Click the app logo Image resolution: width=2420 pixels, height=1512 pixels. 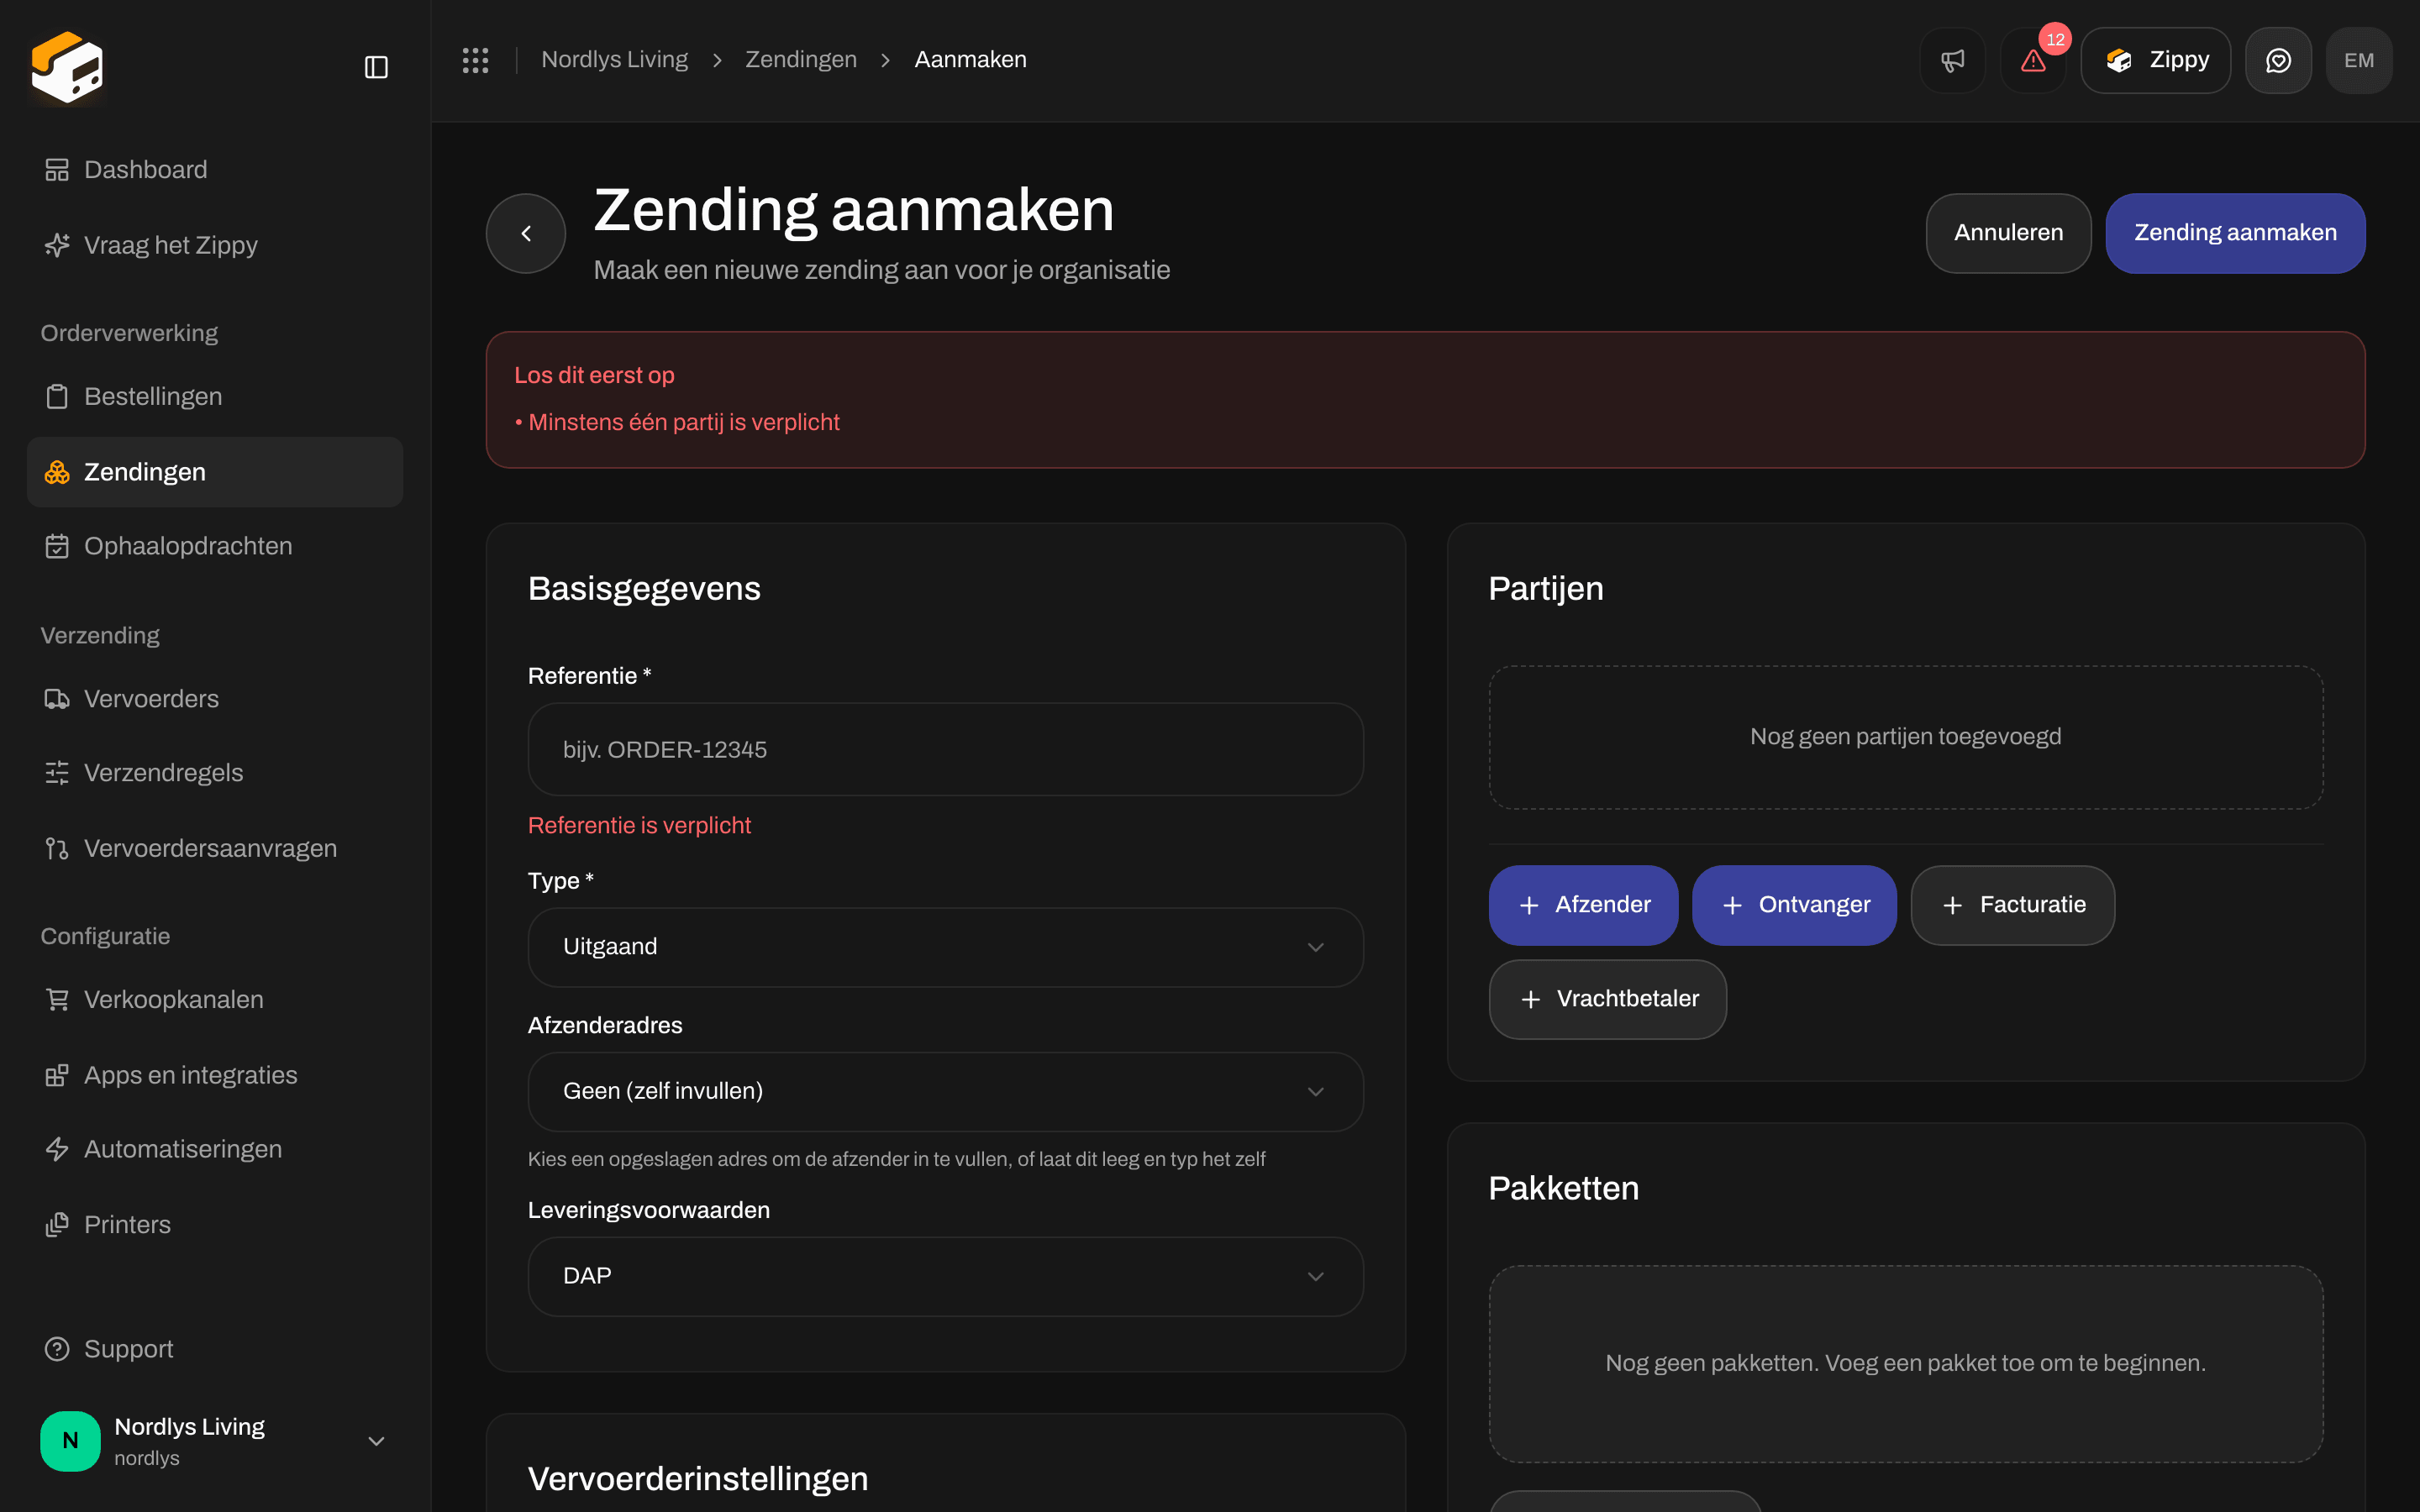pyautogui.click(x=67, y=67)
